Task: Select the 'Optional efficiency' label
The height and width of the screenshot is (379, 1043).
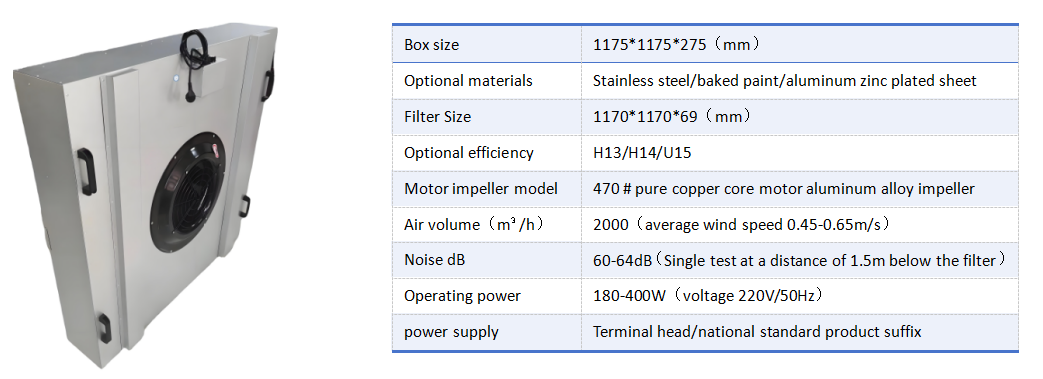Action: (x=469, y=153)
